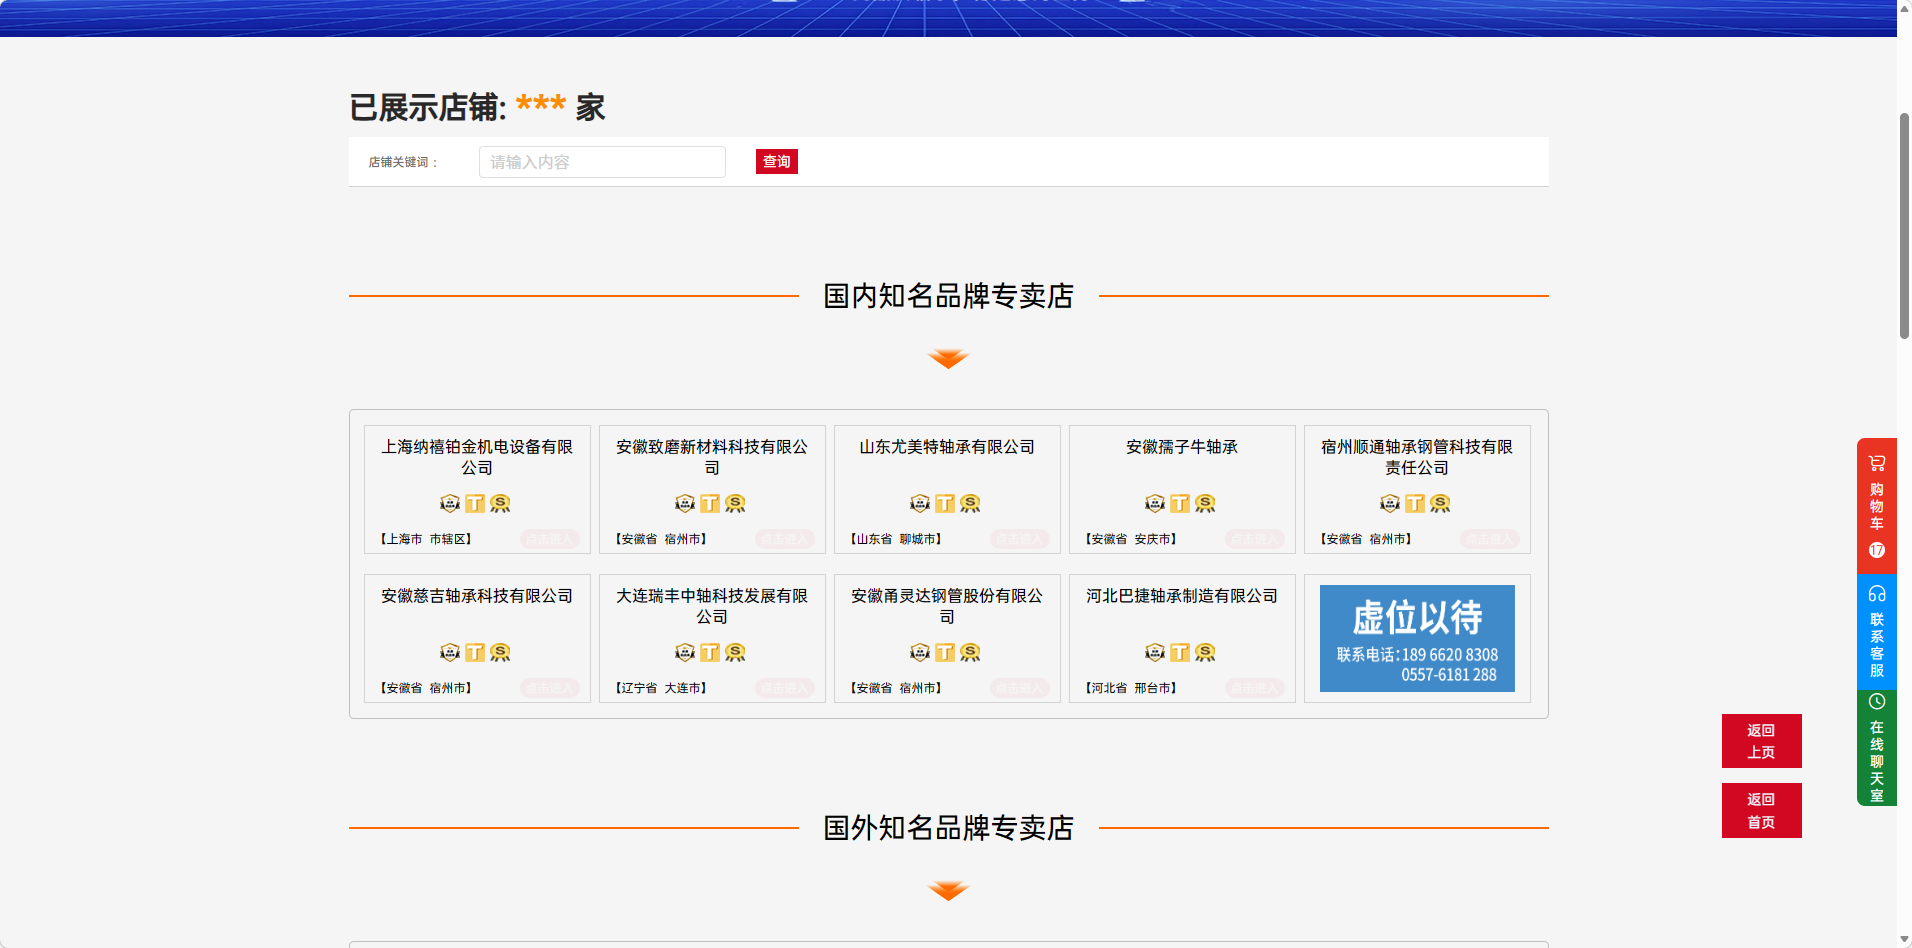Screen dimensions: 1912x948
Task: Click the 返回首页 button
Action: [x=1761, y=810]
